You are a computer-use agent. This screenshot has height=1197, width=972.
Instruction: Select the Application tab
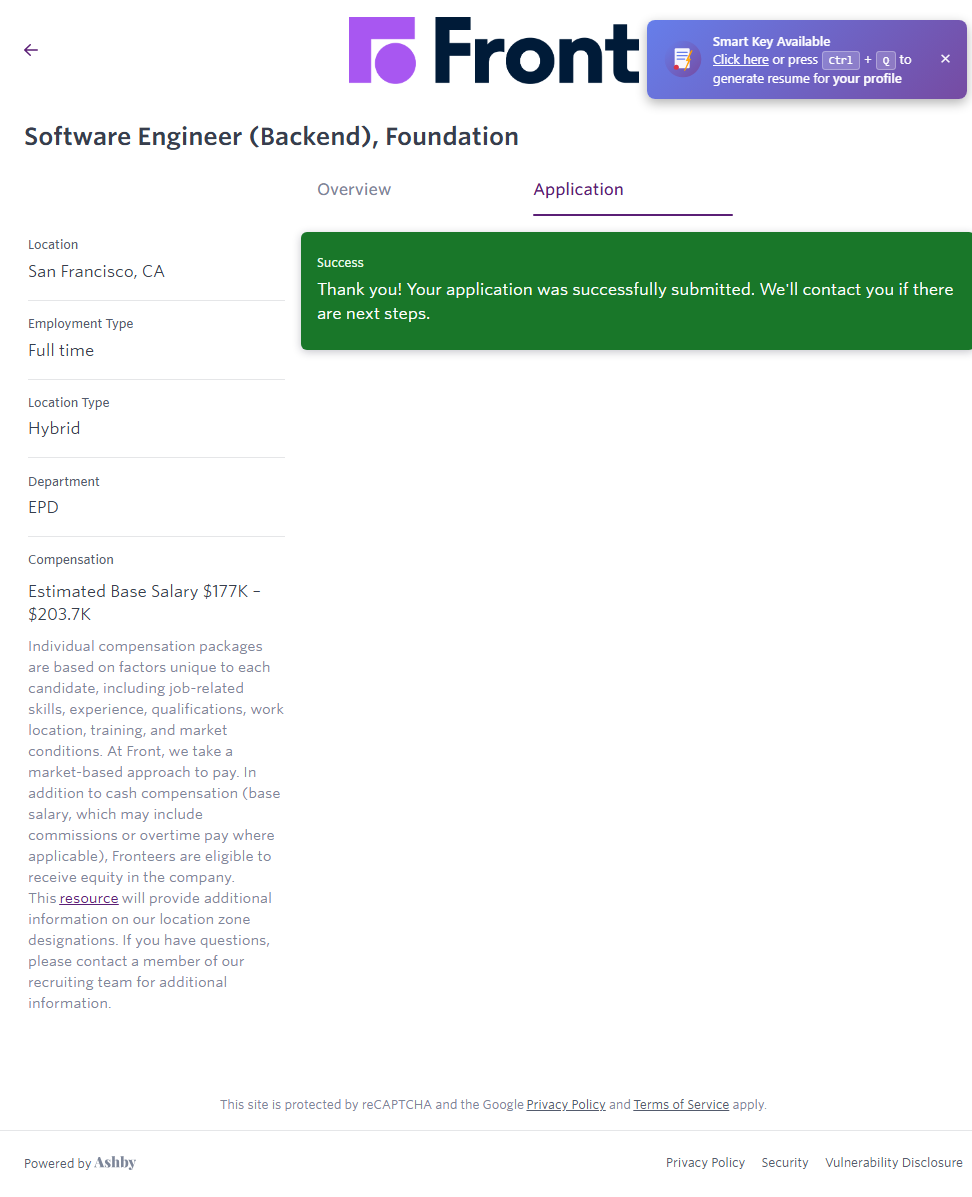[x=578, y=189]
